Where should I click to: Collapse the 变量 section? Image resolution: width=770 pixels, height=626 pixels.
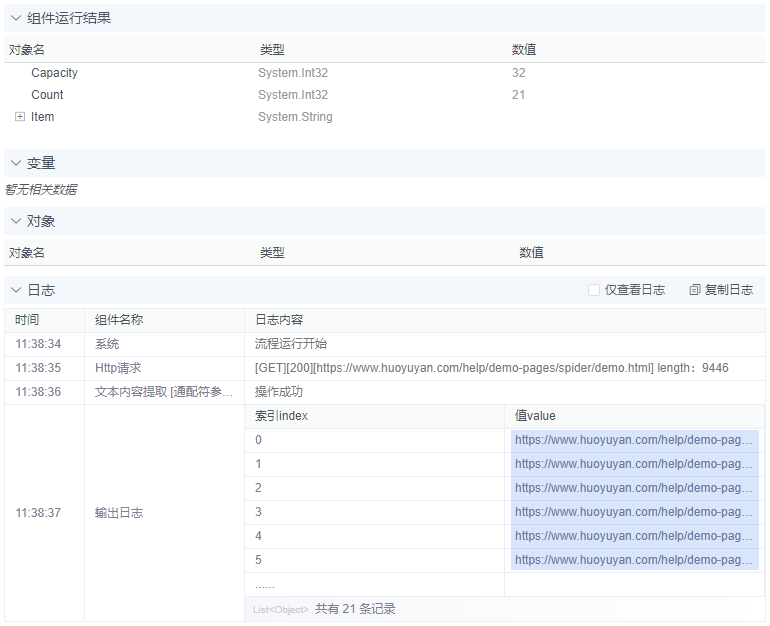[x=16, y=163]
